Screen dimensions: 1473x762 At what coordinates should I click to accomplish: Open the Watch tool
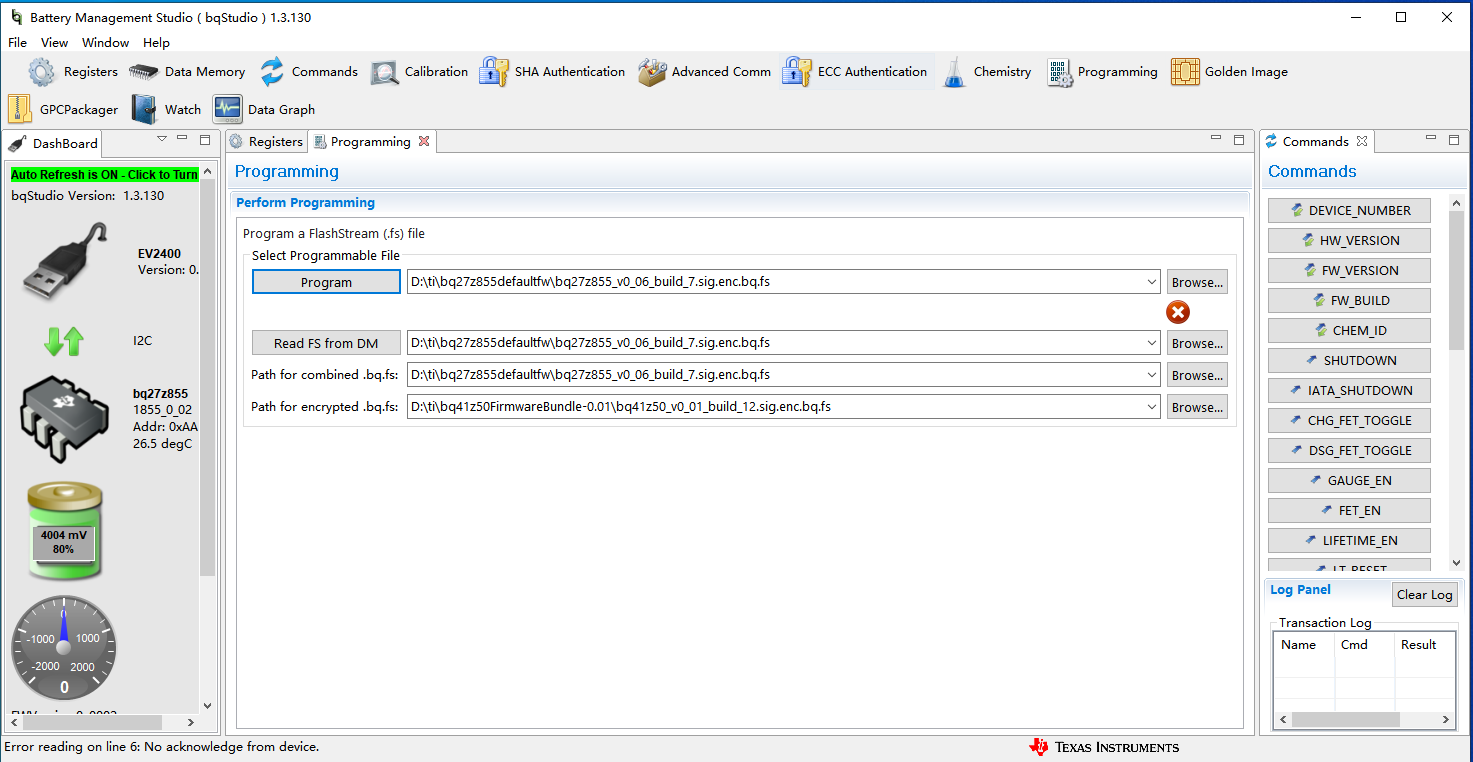pyautogui.click(x=166, y=110)
